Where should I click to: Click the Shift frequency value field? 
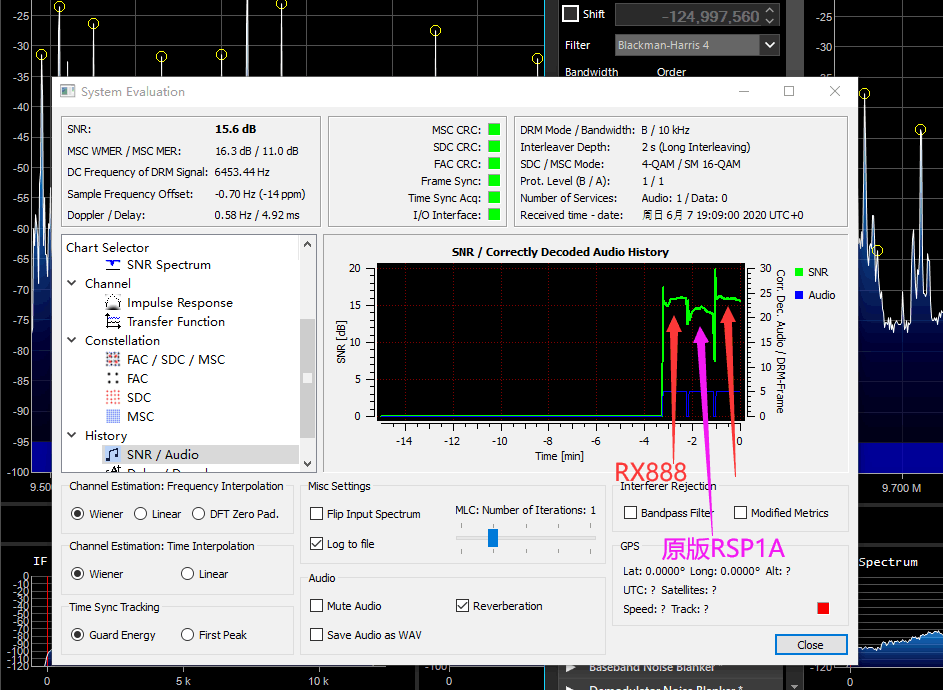(688, 16)
